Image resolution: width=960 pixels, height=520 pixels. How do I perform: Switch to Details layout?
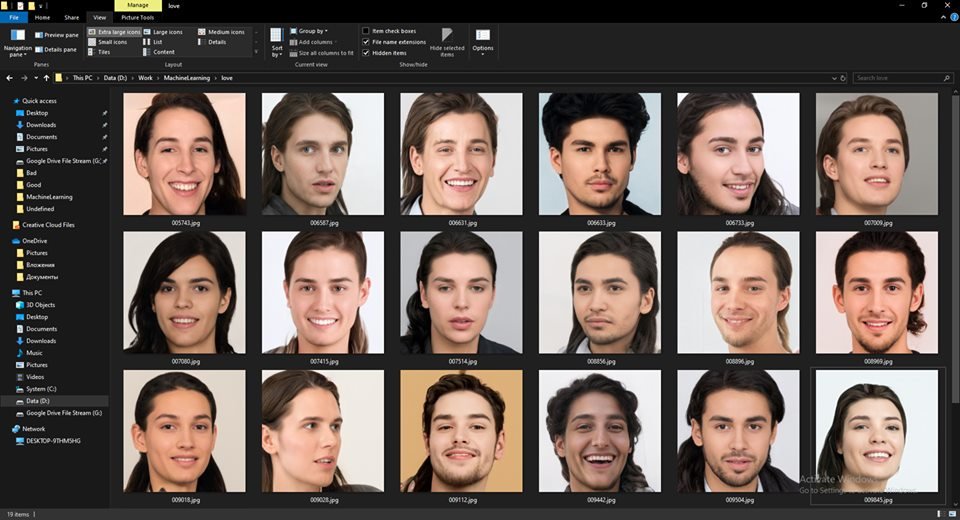[212, 42]
